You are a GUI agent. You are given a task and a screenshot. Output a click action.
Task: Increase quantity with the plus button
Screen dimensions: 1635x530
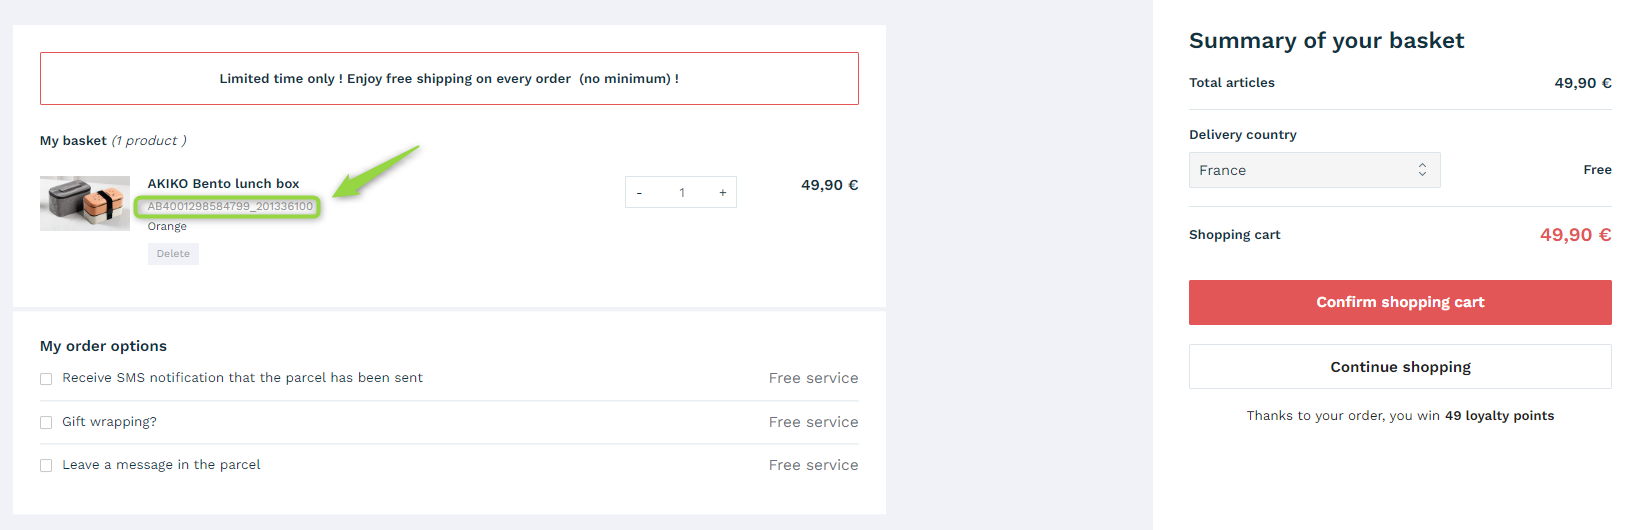722,193
